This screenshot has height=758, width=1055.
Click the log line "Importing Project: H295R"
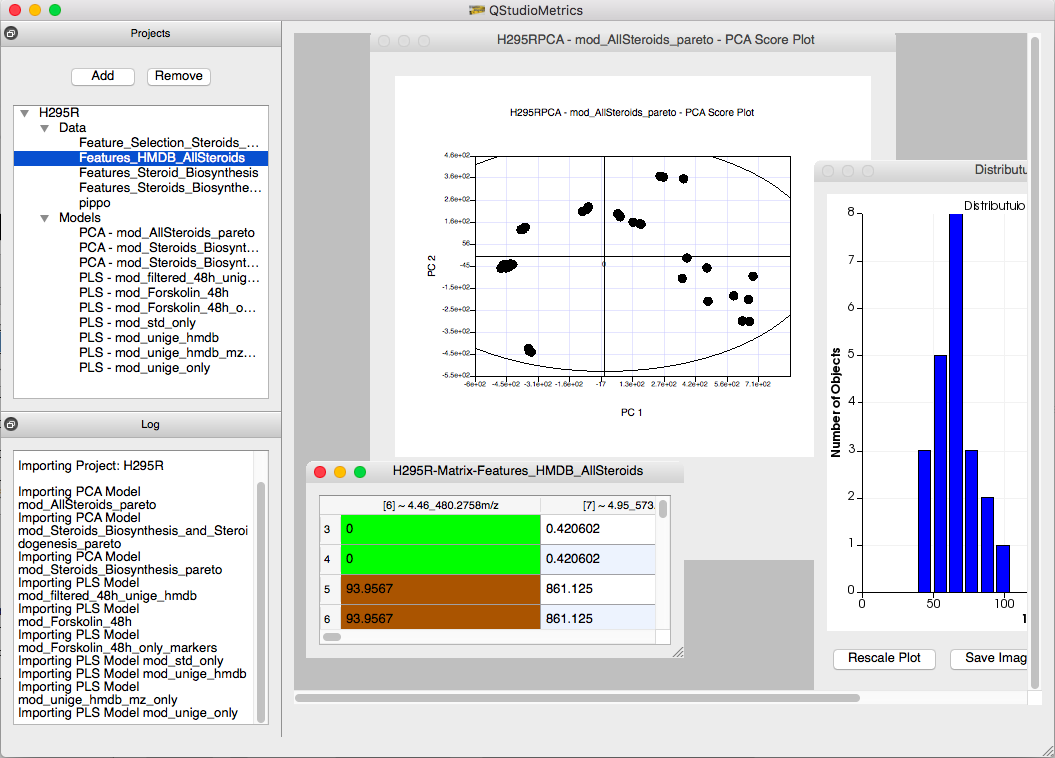pyautogui.click(x=91, y=465)
